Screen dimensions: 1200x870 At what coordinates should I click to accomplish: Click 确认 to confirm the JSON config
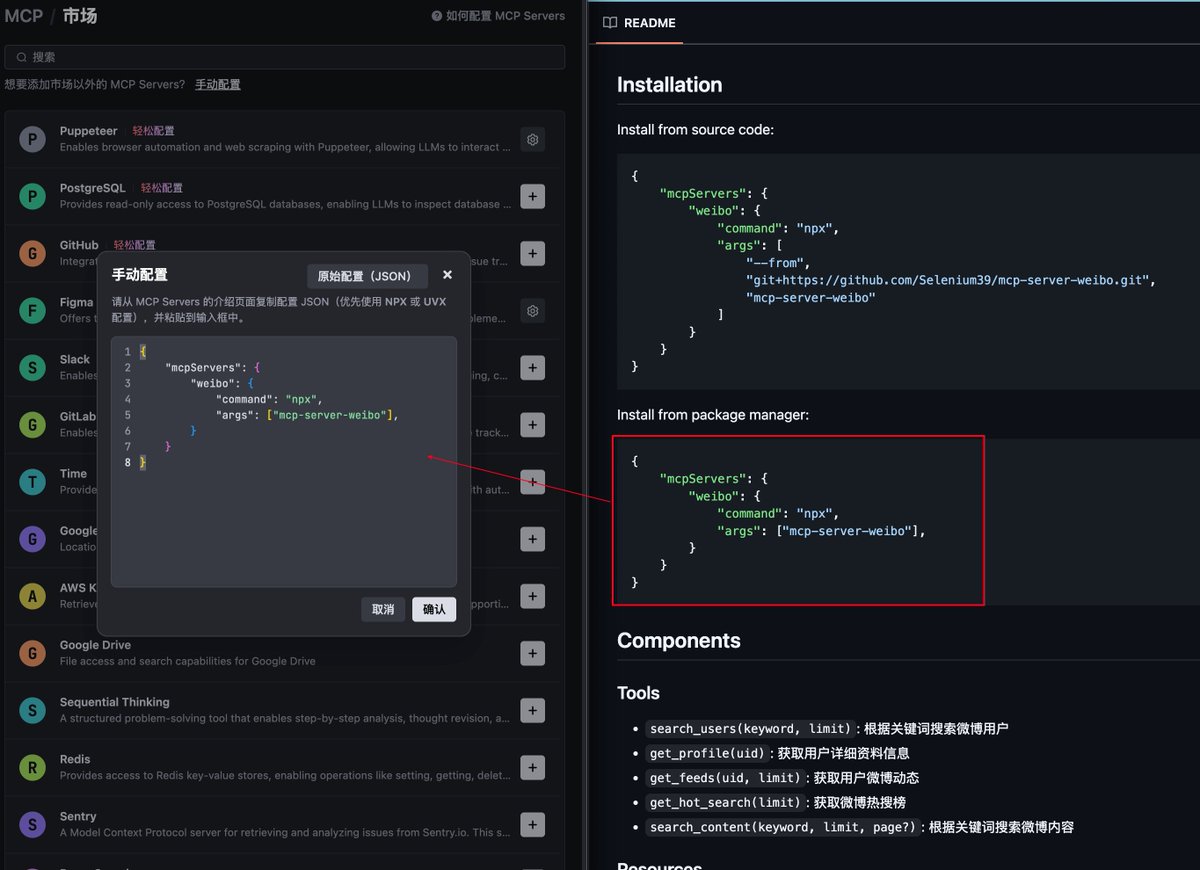434,609
